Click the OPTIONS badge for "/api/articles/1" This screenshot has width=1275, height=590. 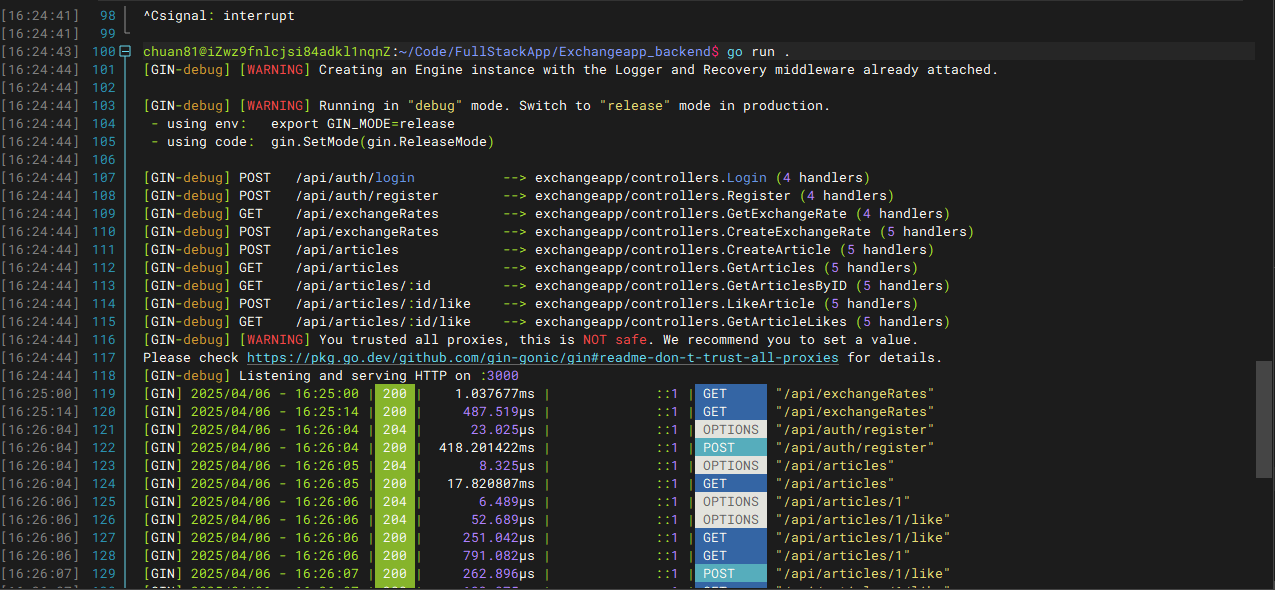tap(731, 502)
